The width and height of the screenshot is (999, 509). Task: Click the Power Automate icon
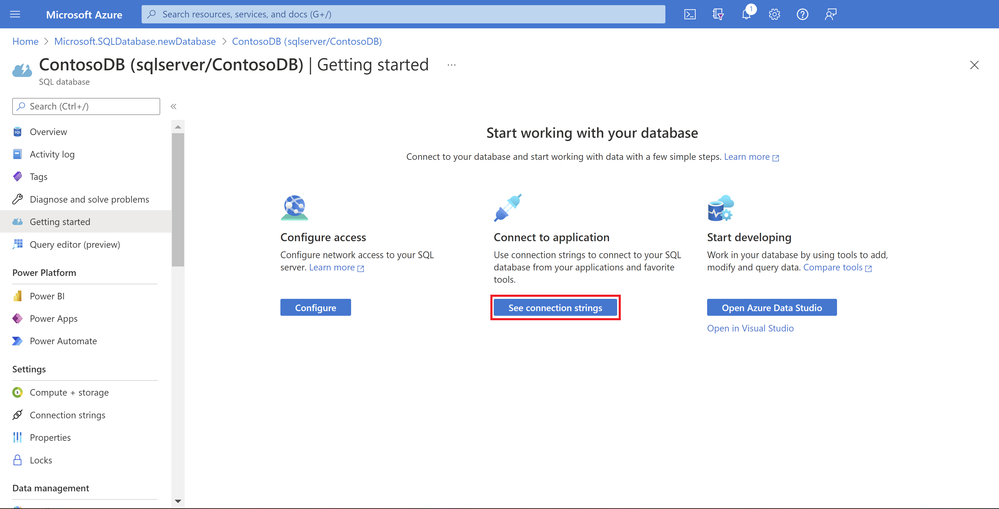(x=18, y=341)
